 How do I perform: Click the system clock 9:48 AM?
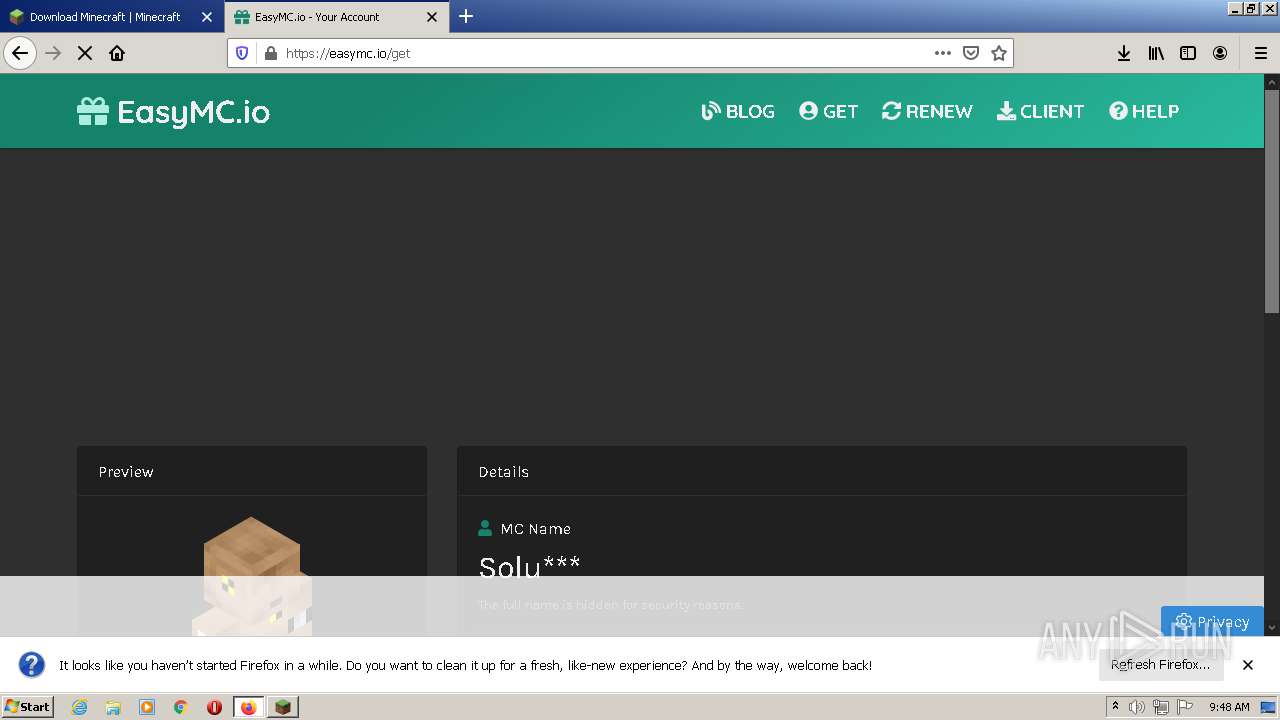click(1229, 707)
